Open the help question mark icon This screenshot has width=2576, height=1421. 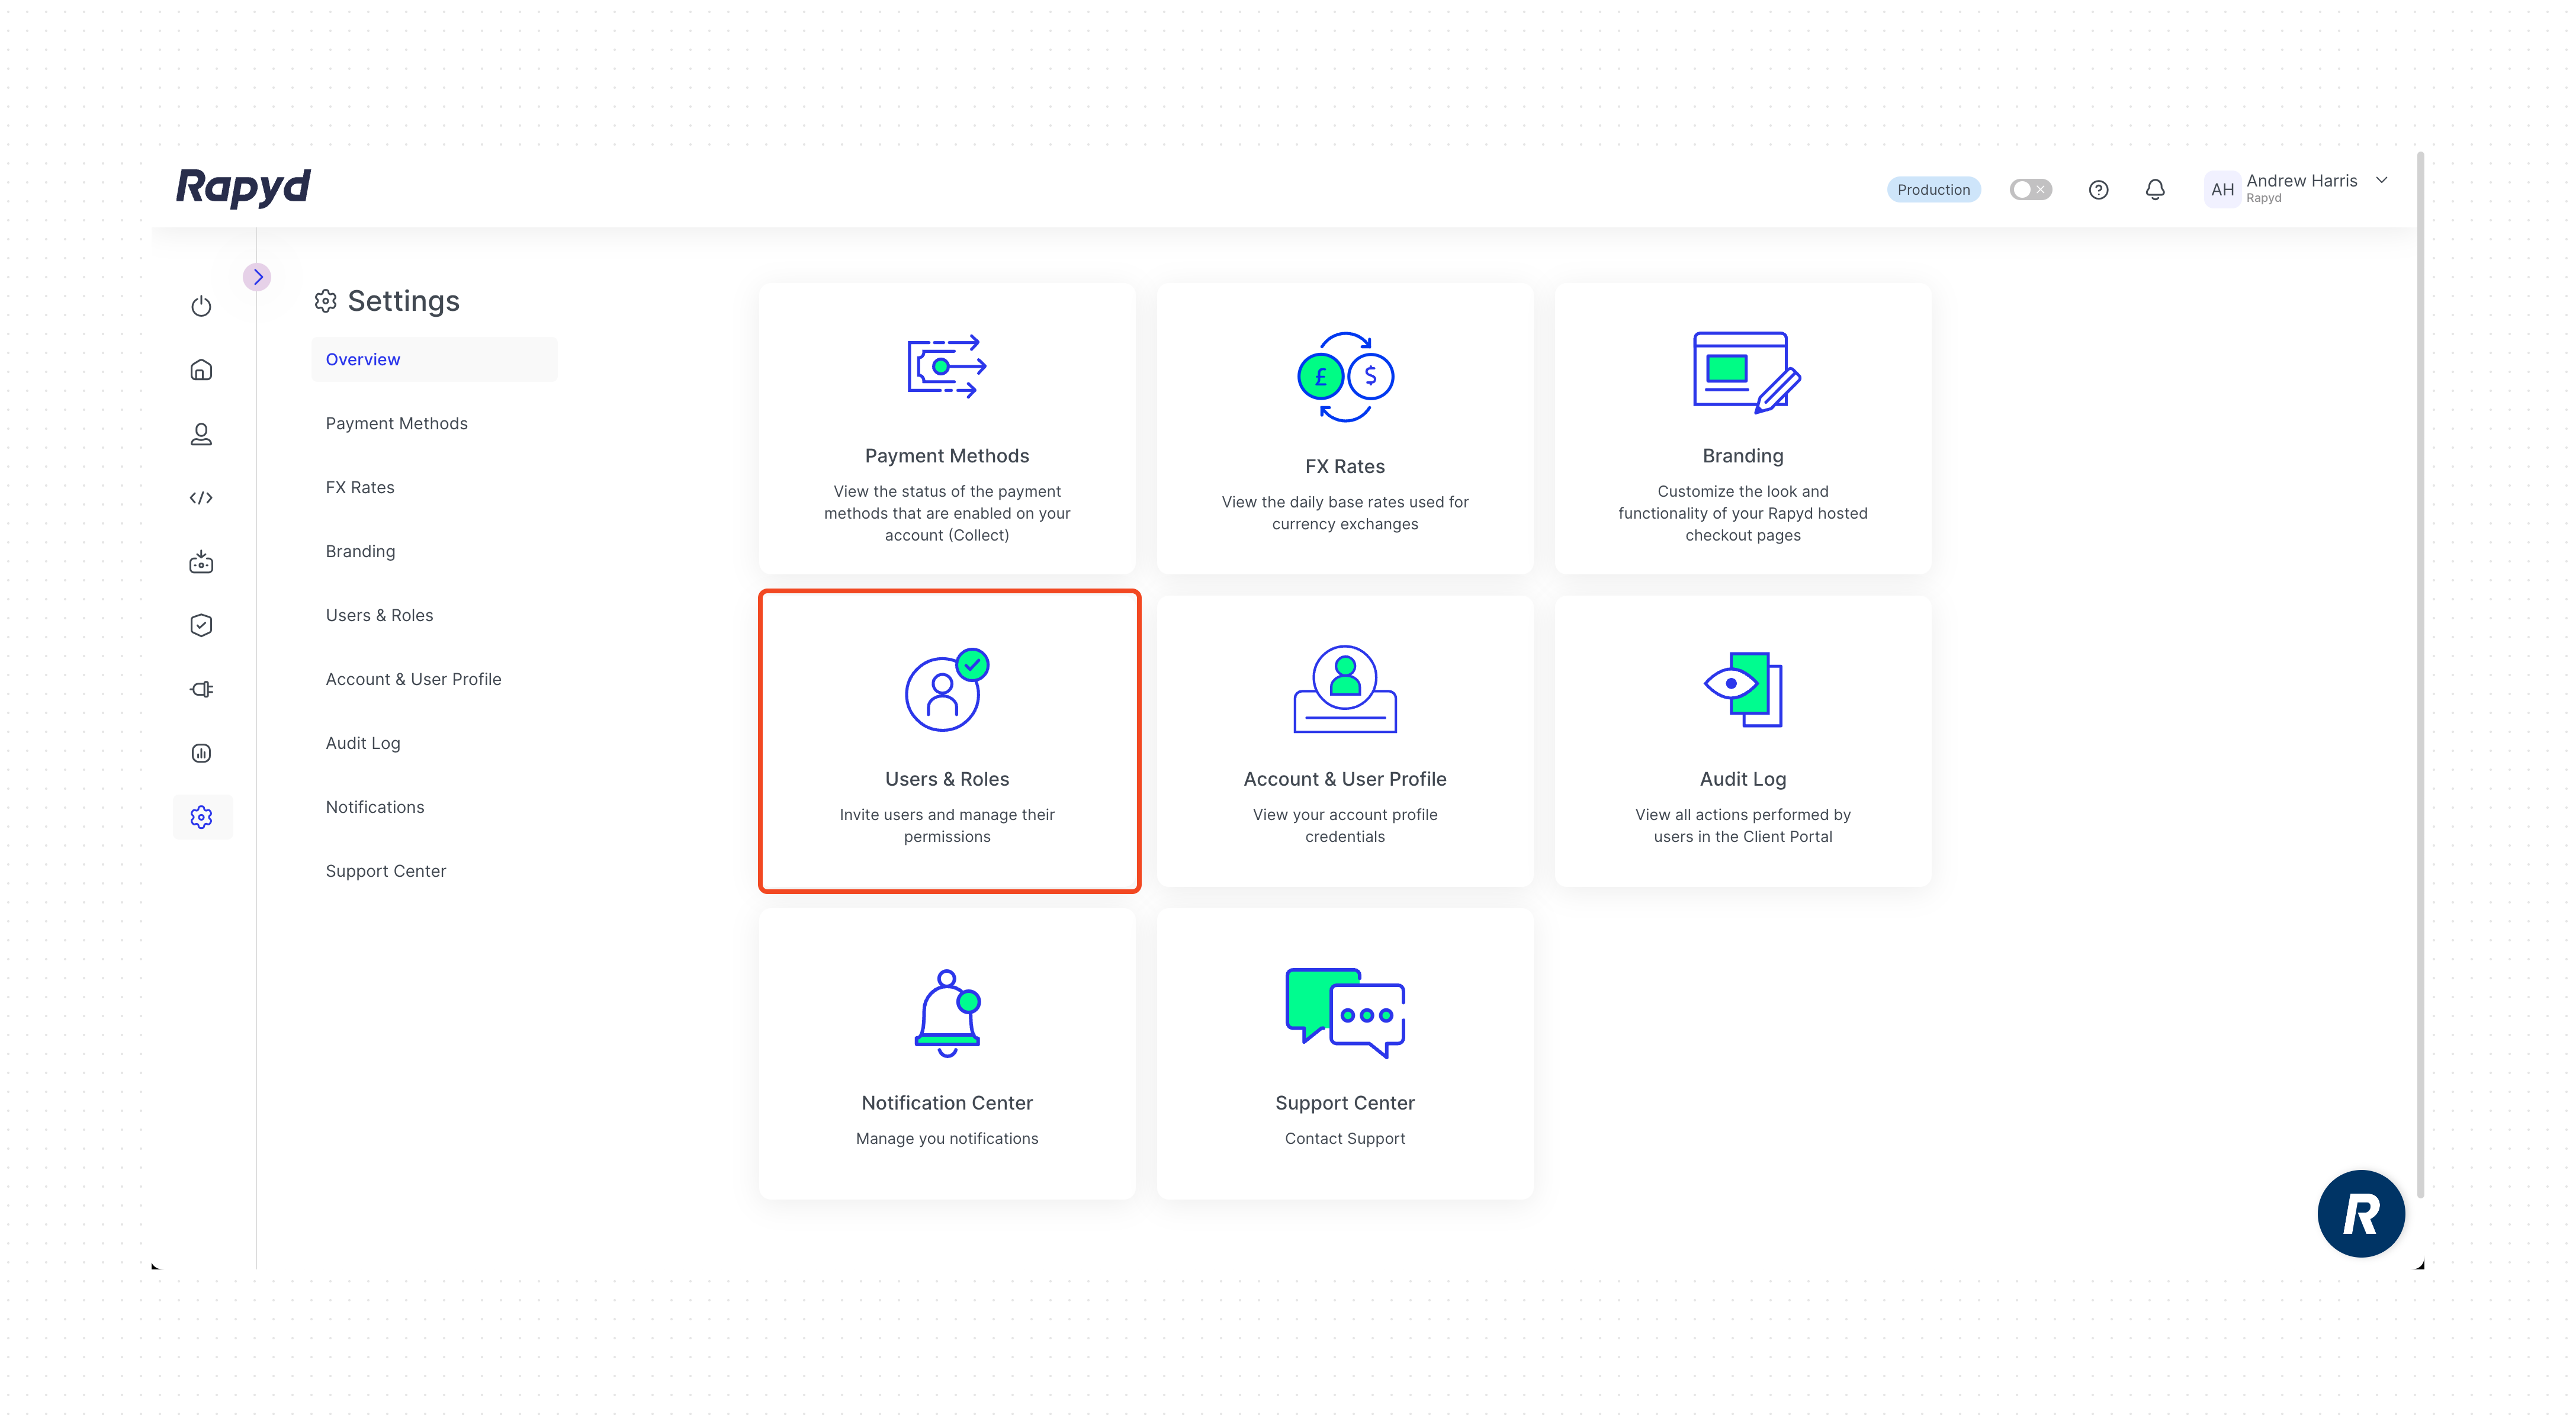point(2098,190)
